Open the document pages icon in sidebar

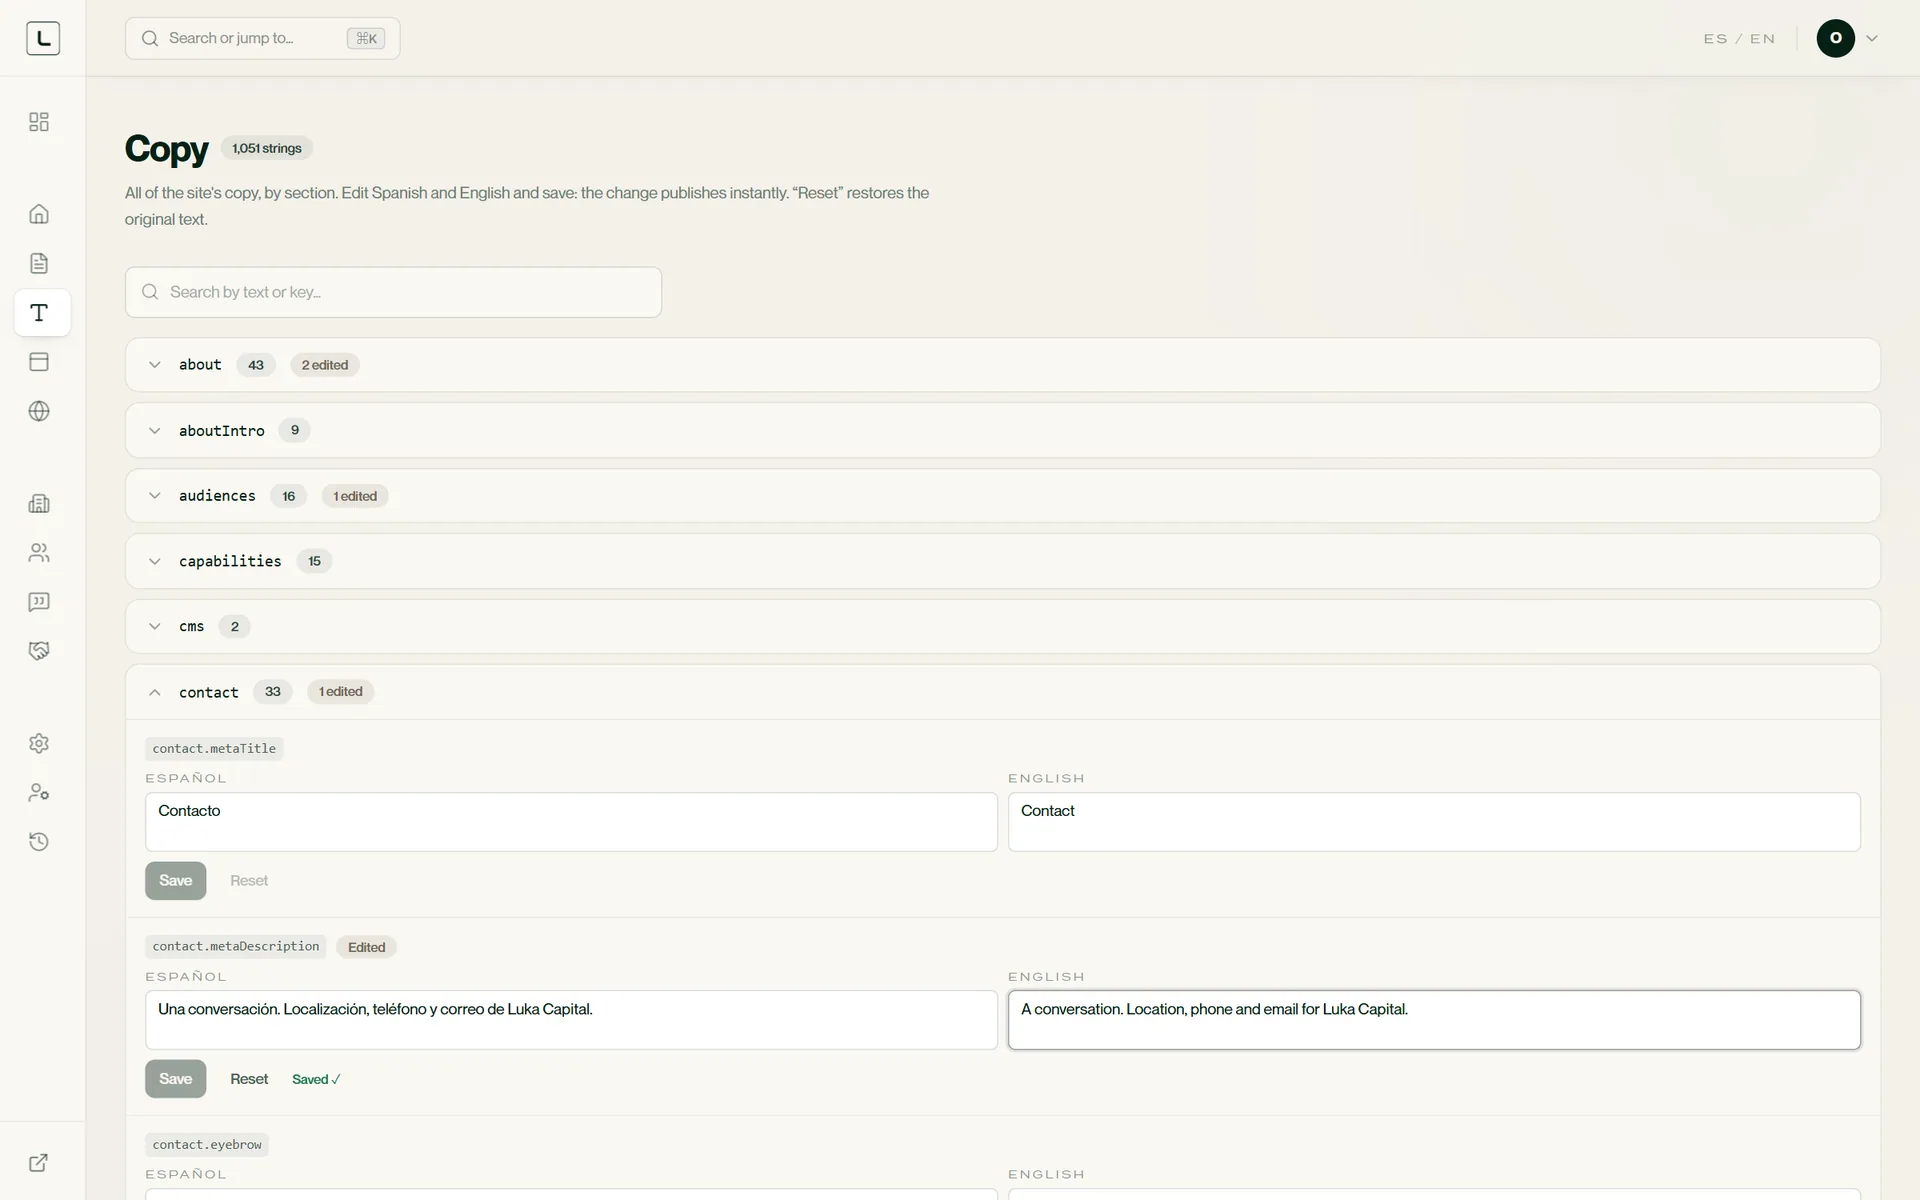coord(39,263)
